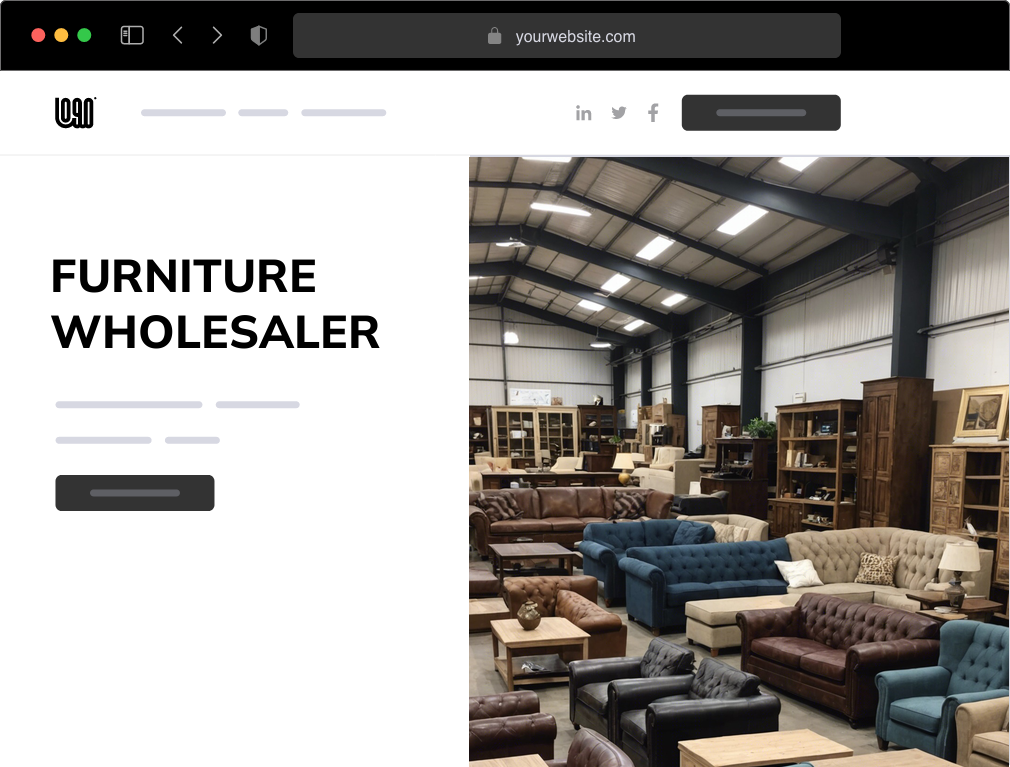Open the privacy shield icon
The height and width of the screenshot is (767, 1010).
point(258,35)
